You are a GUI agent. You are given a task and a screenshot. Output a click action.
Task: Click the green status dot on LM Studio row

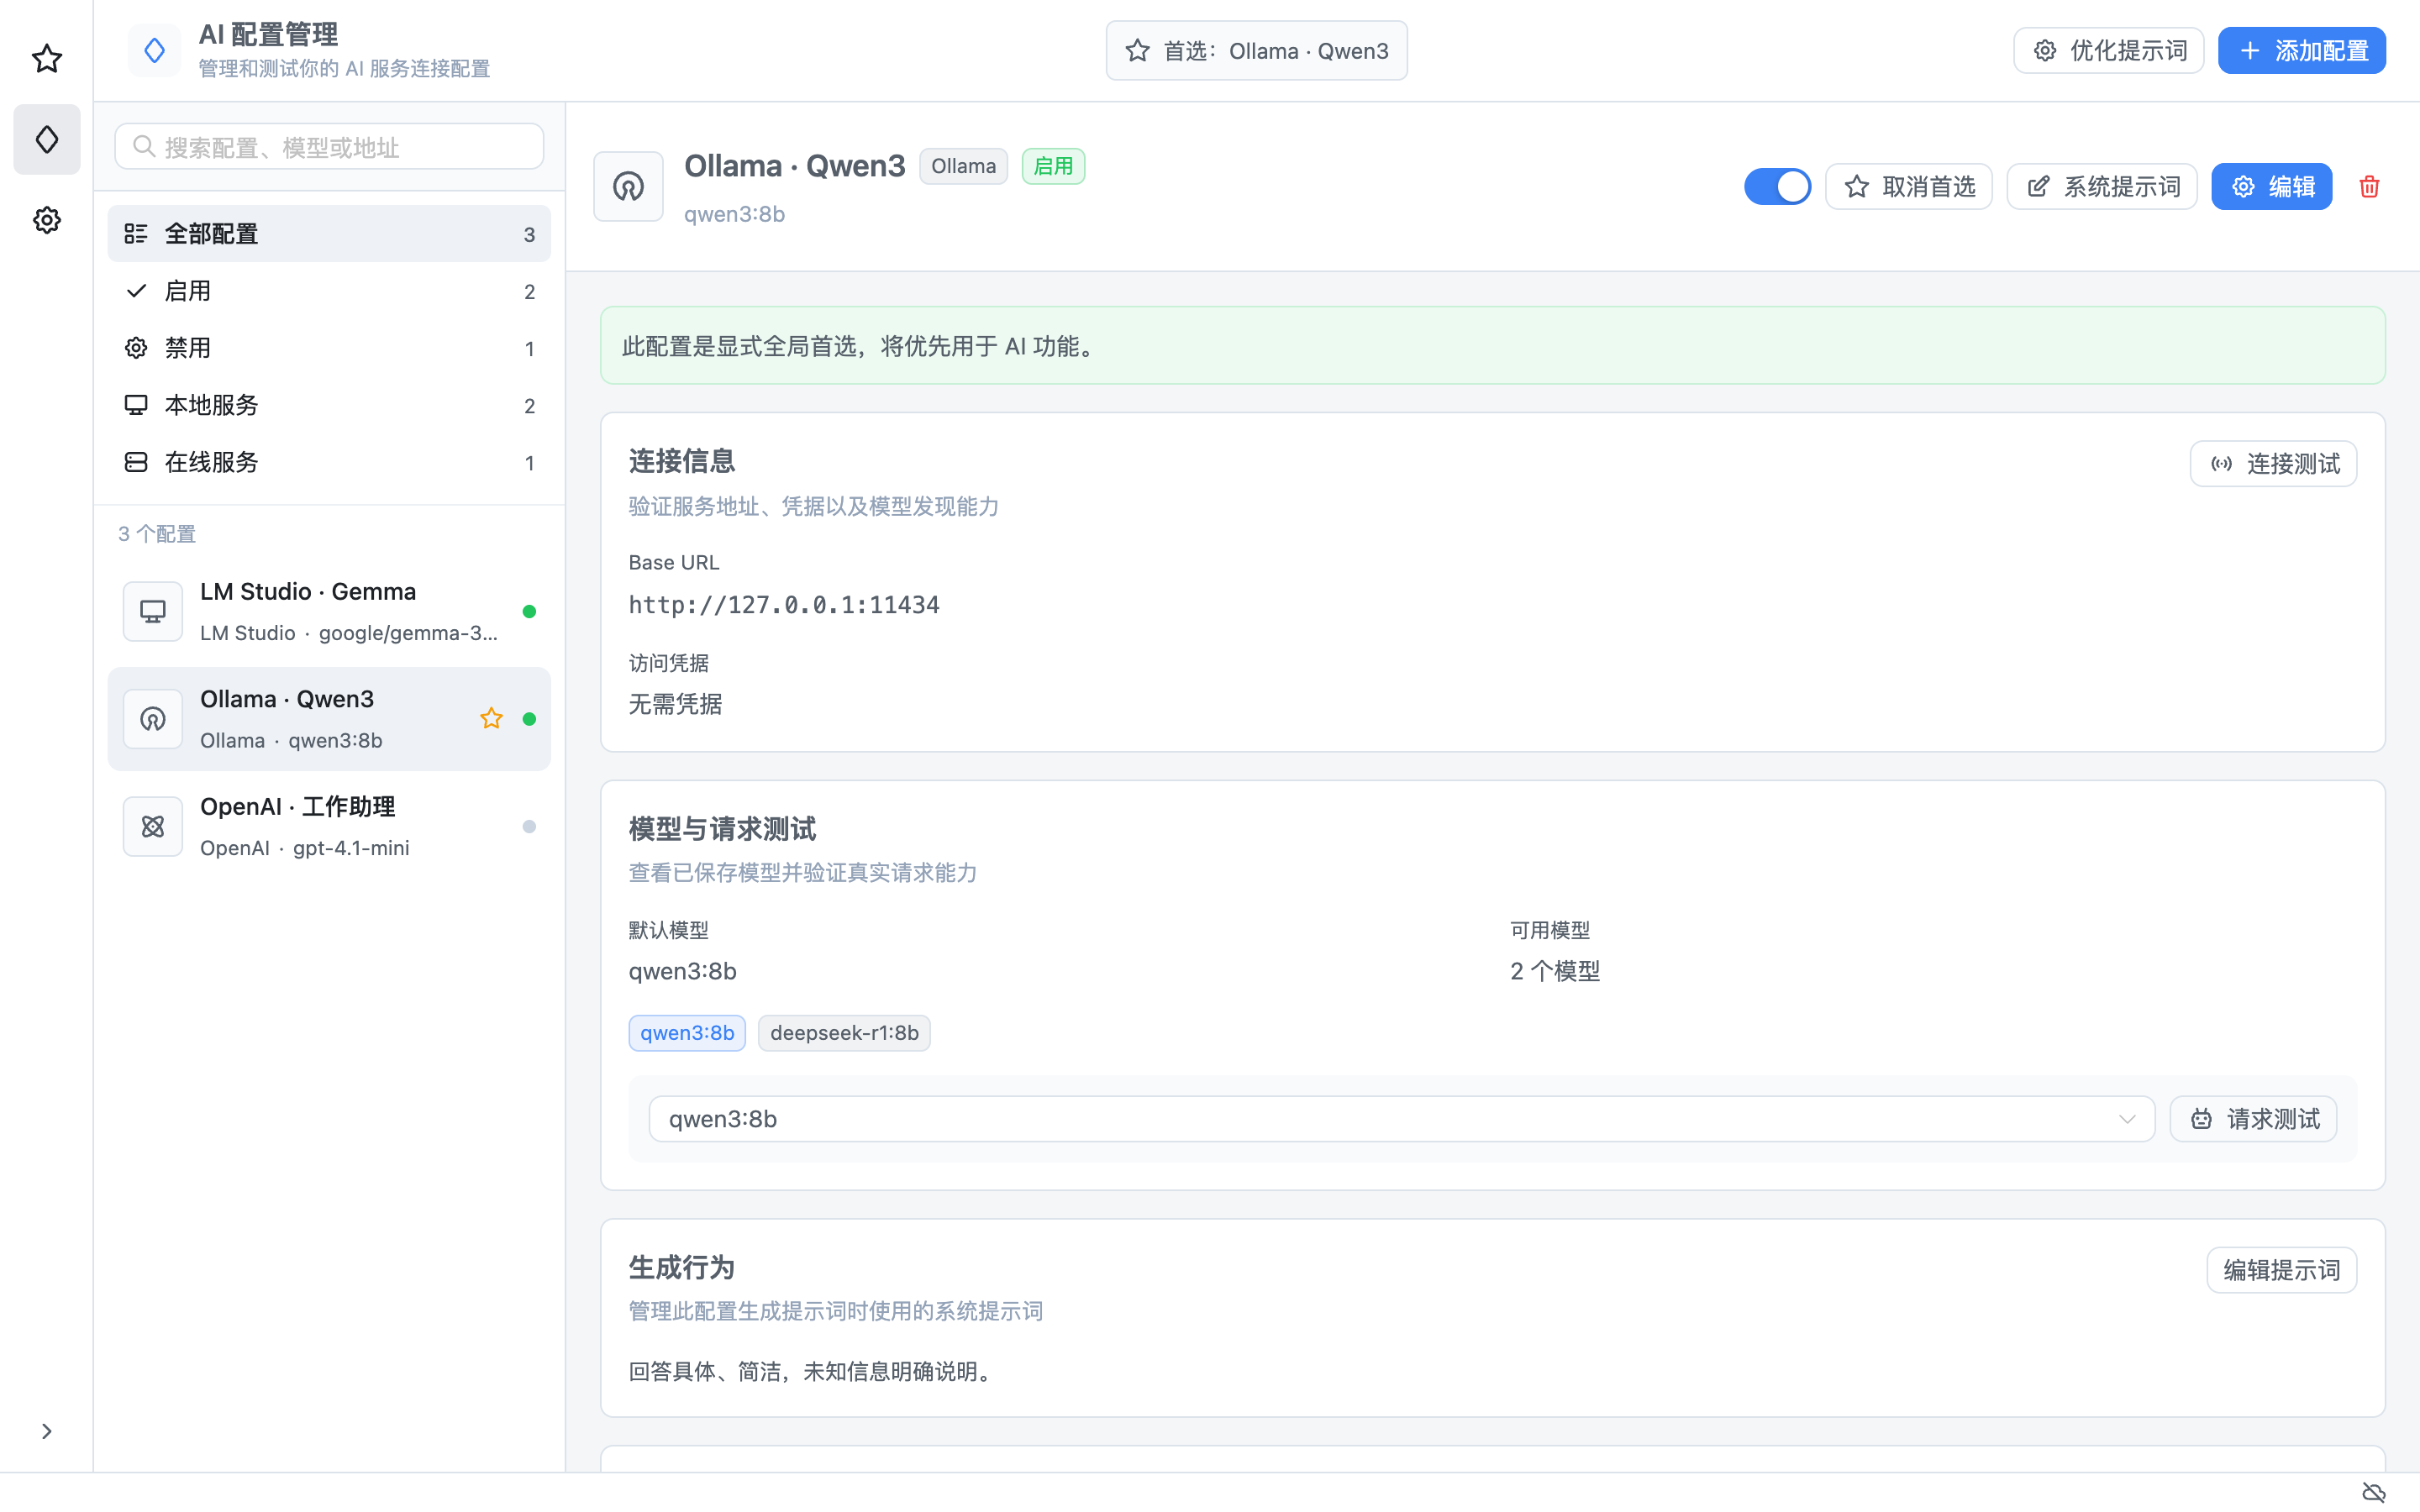[529, 611]
